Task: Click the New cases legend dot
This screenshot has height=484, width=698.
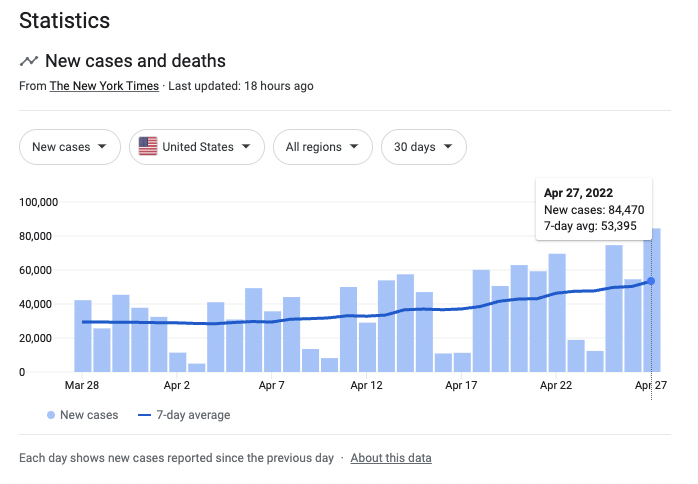Action: (x=50, y=415)
